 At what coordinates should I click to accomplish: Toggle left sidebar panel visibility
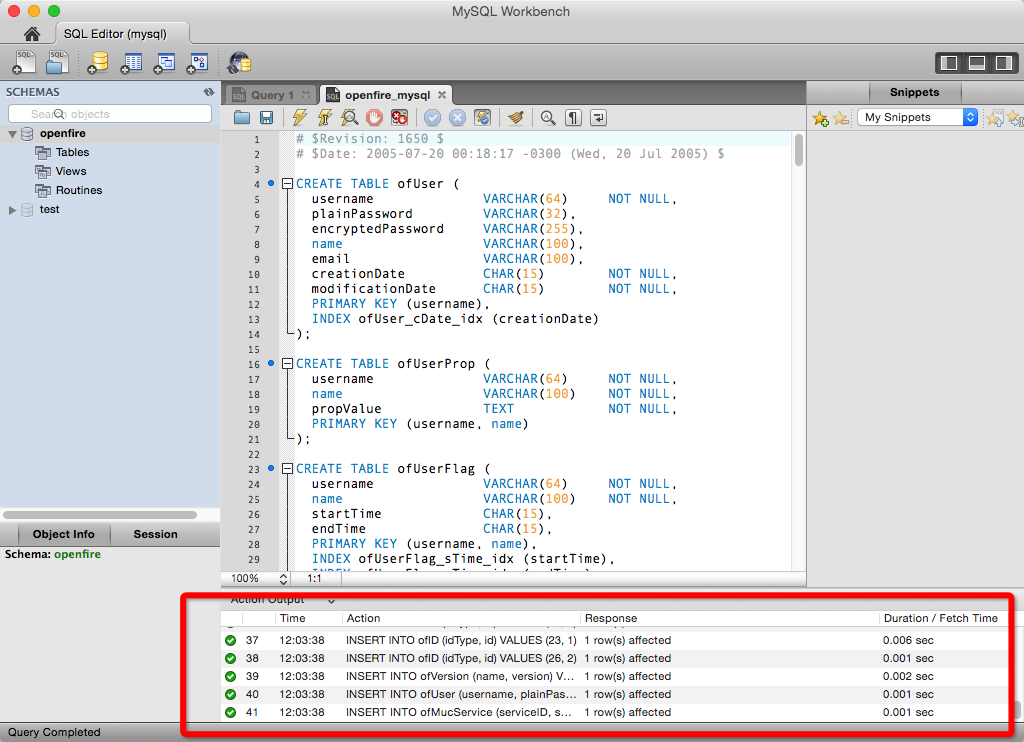coord(949,63)
